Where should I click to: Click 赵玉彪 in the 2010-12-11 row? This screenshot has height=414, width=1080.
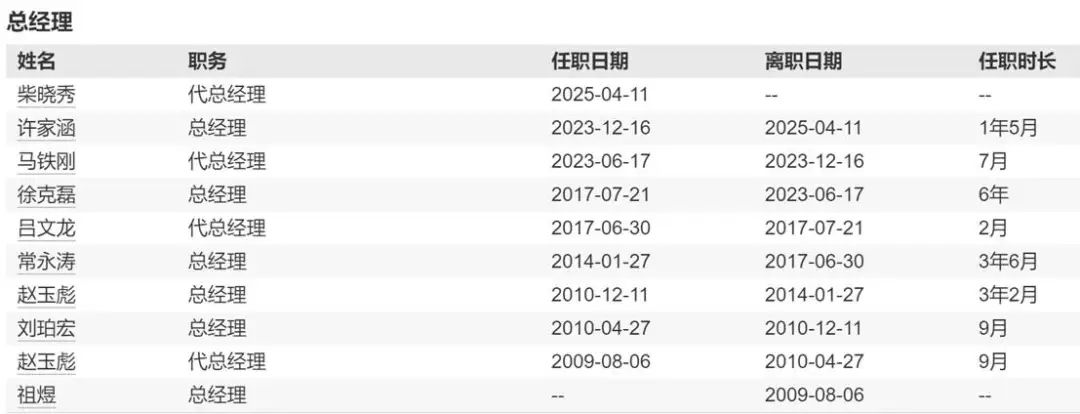click(46, 295)
